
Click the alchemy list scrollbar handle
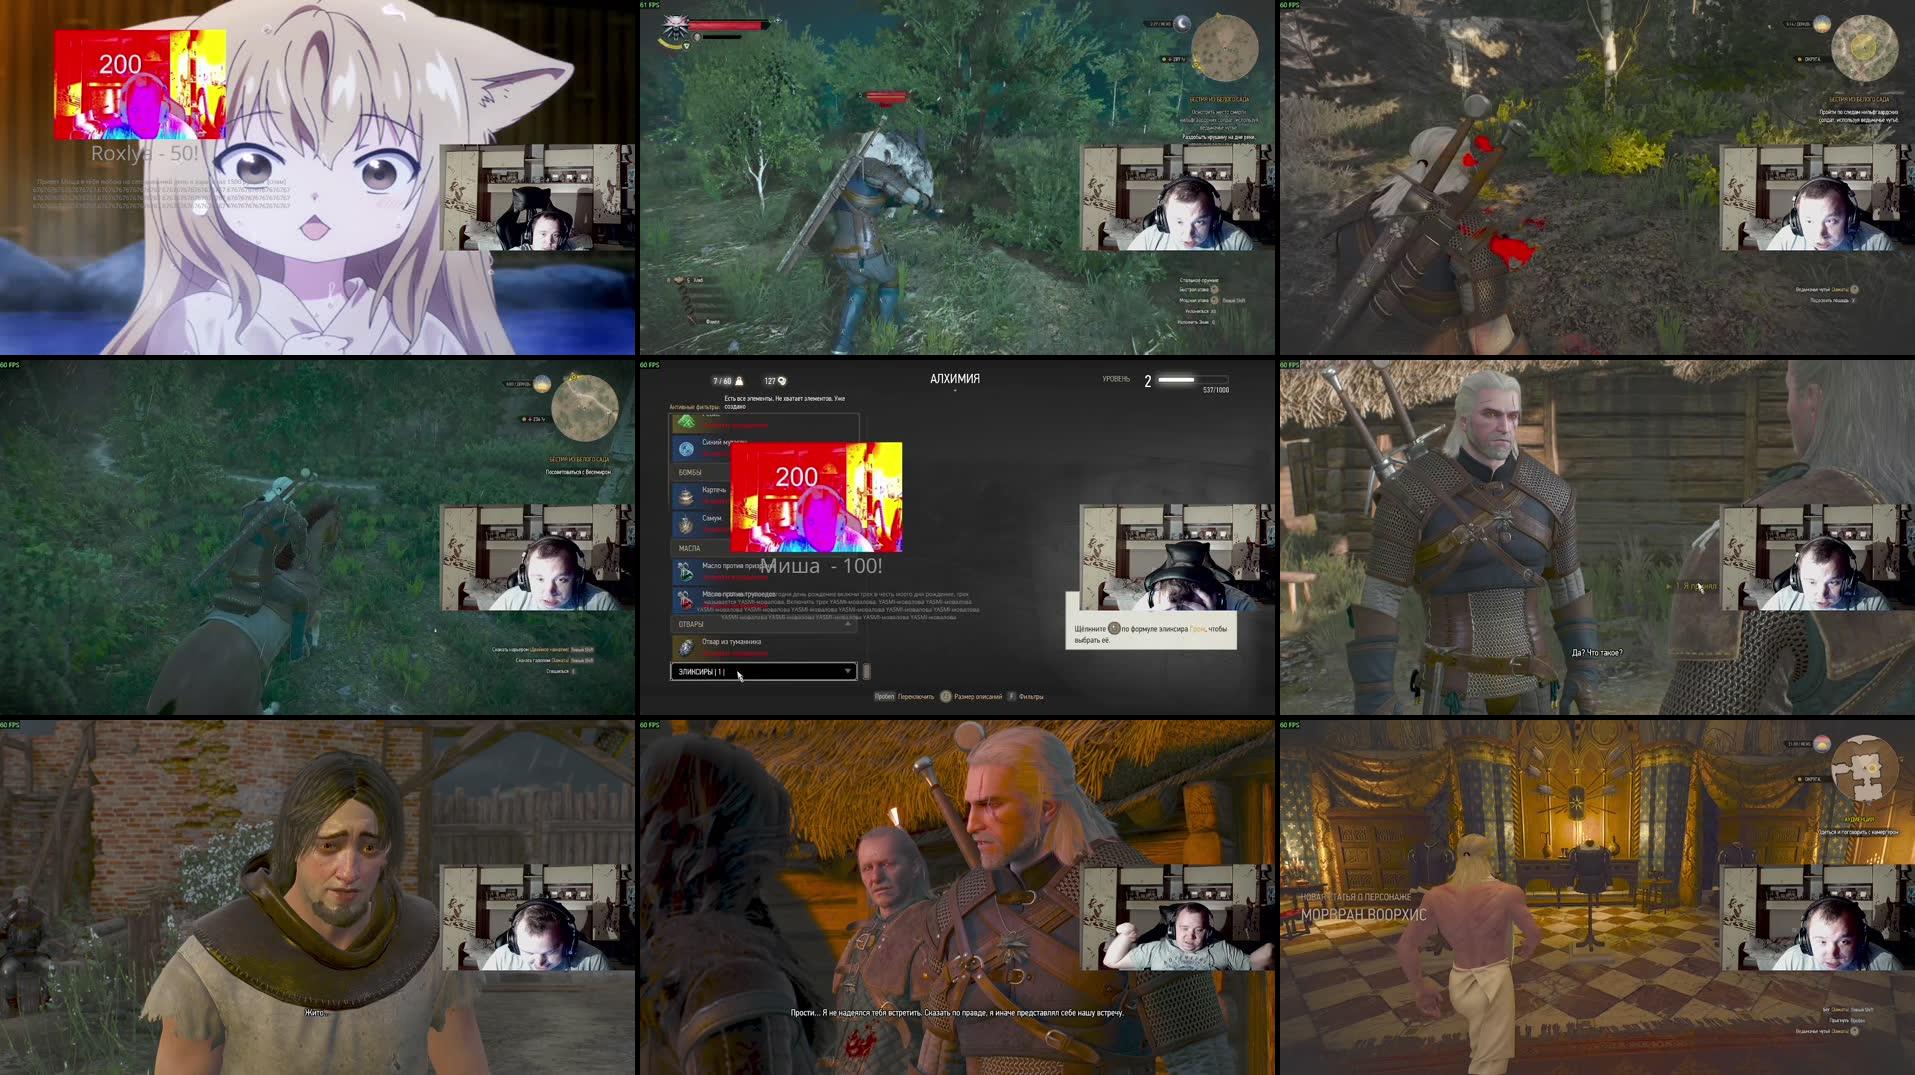pyautogui.click(x=867, y=672)
